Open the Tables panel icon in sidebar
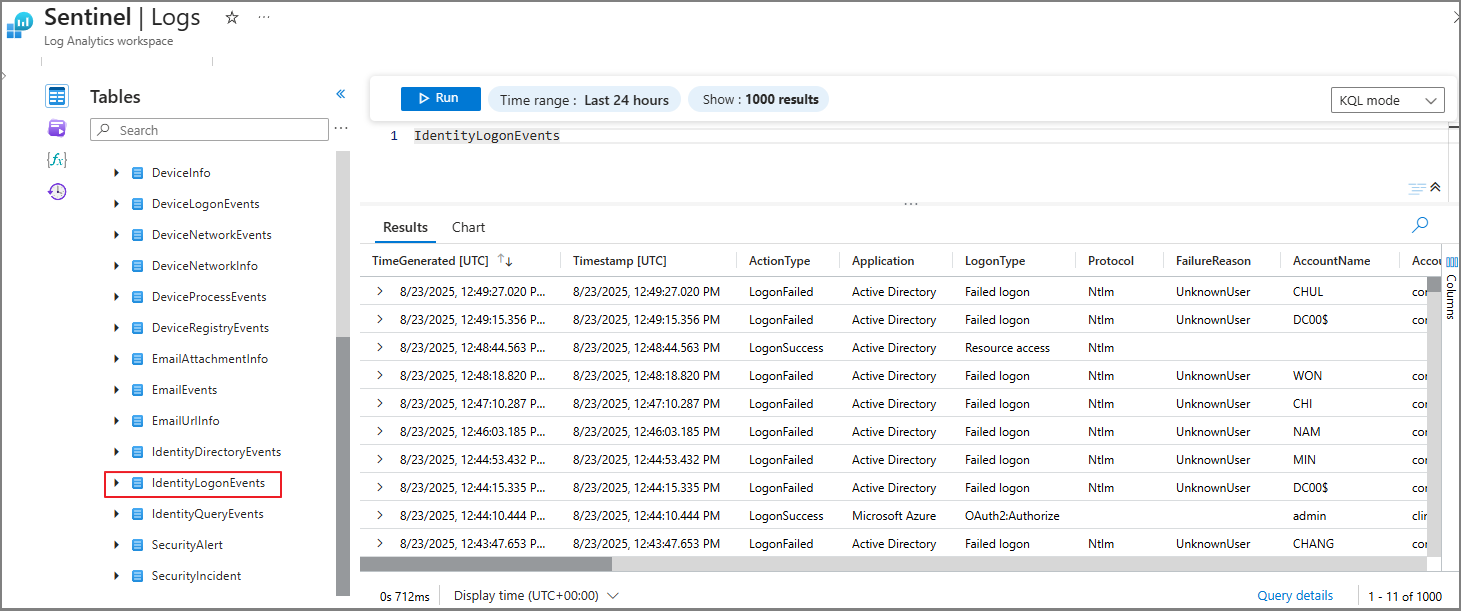 tap(57, 96)
